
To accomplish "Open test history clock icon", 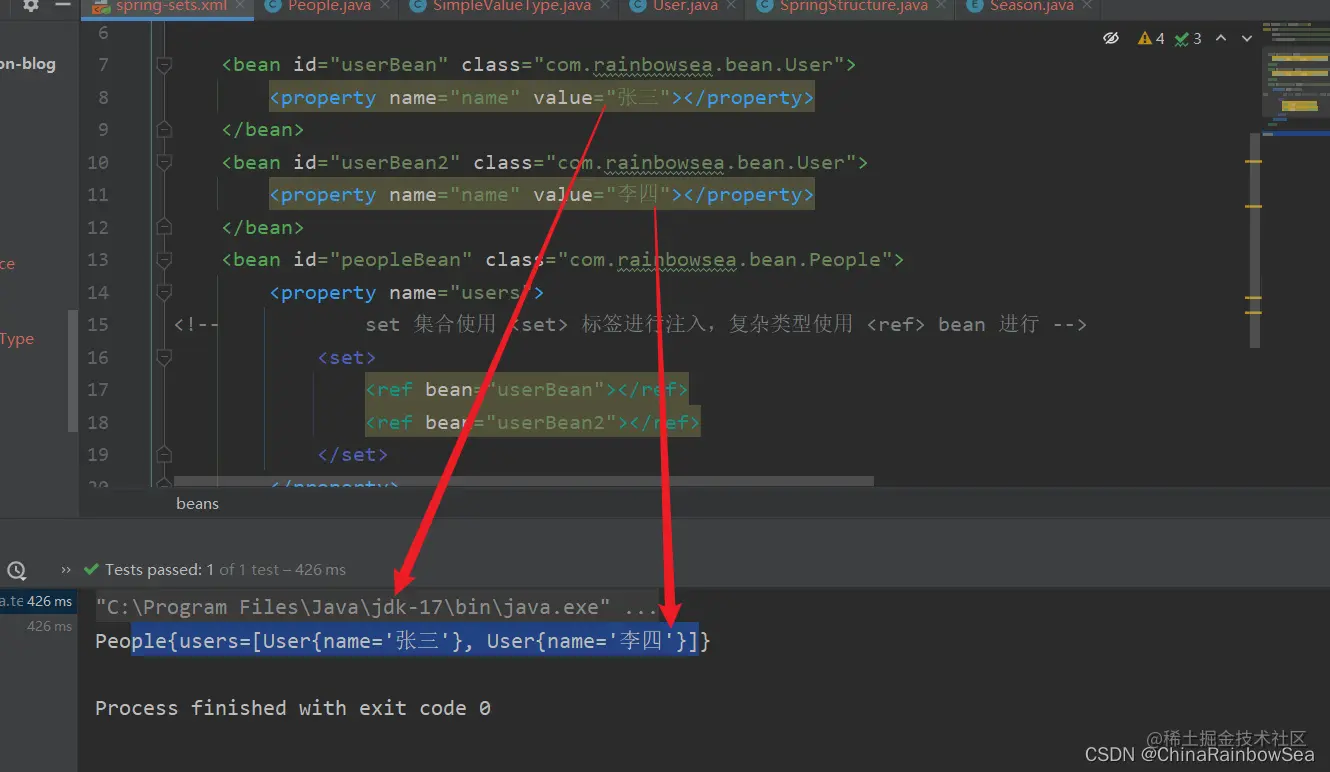I will 16,571.
